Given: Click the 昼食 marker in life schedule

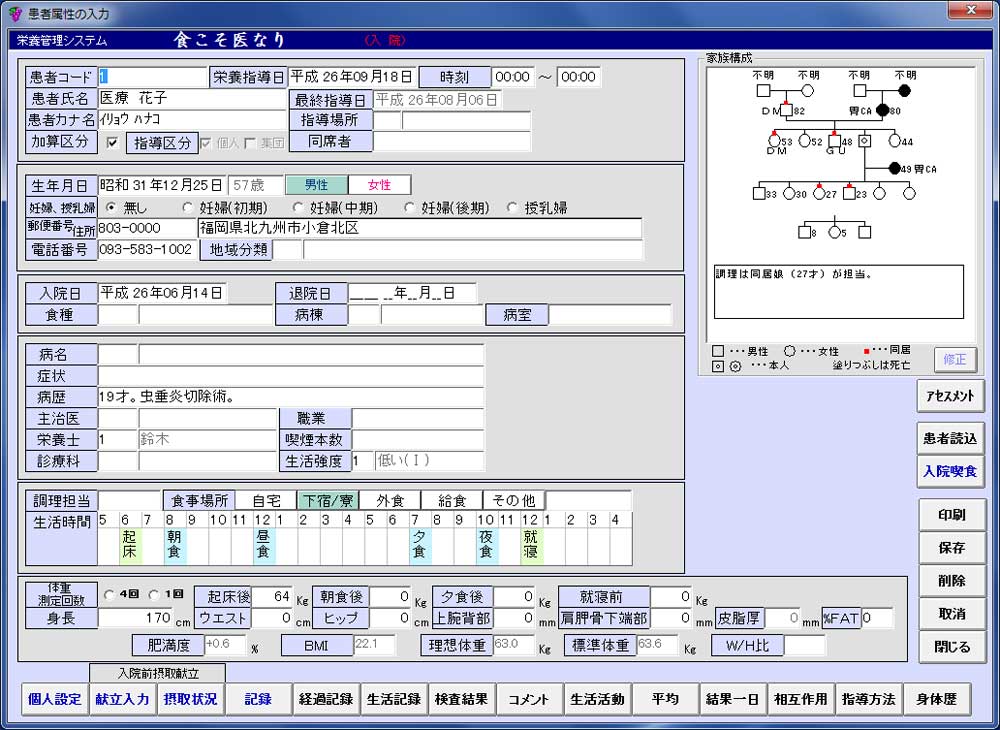Looking at the screenshot, I should (263, 544).
